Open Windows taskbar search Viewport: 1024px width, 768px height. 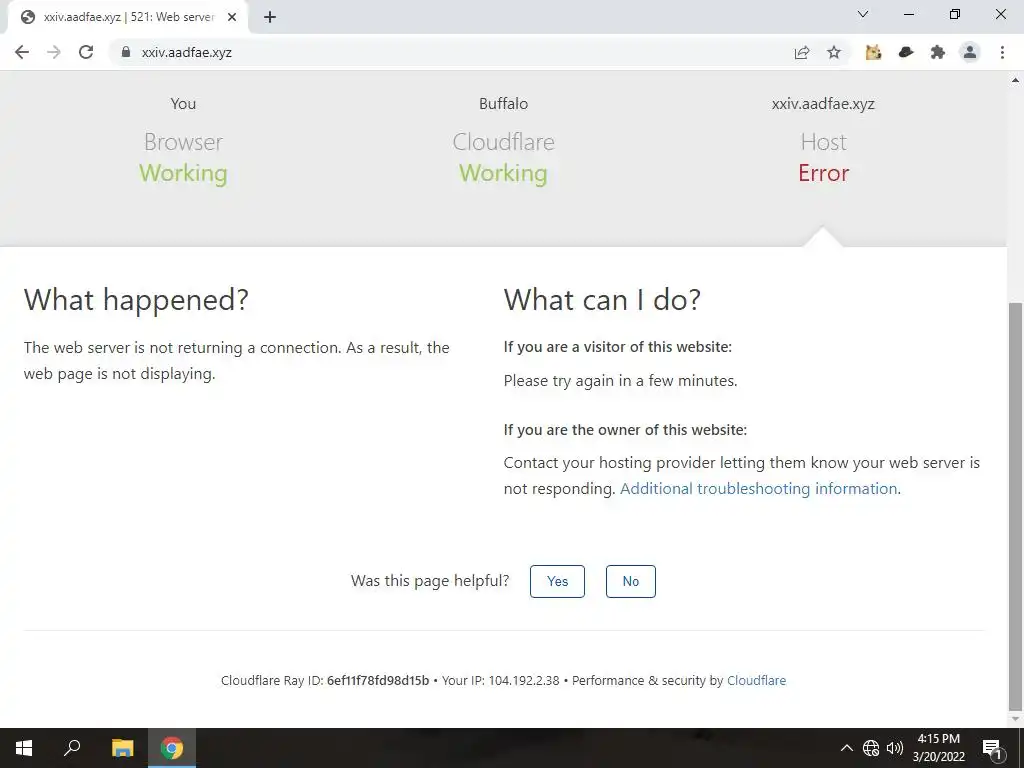[x=72, y=748]
